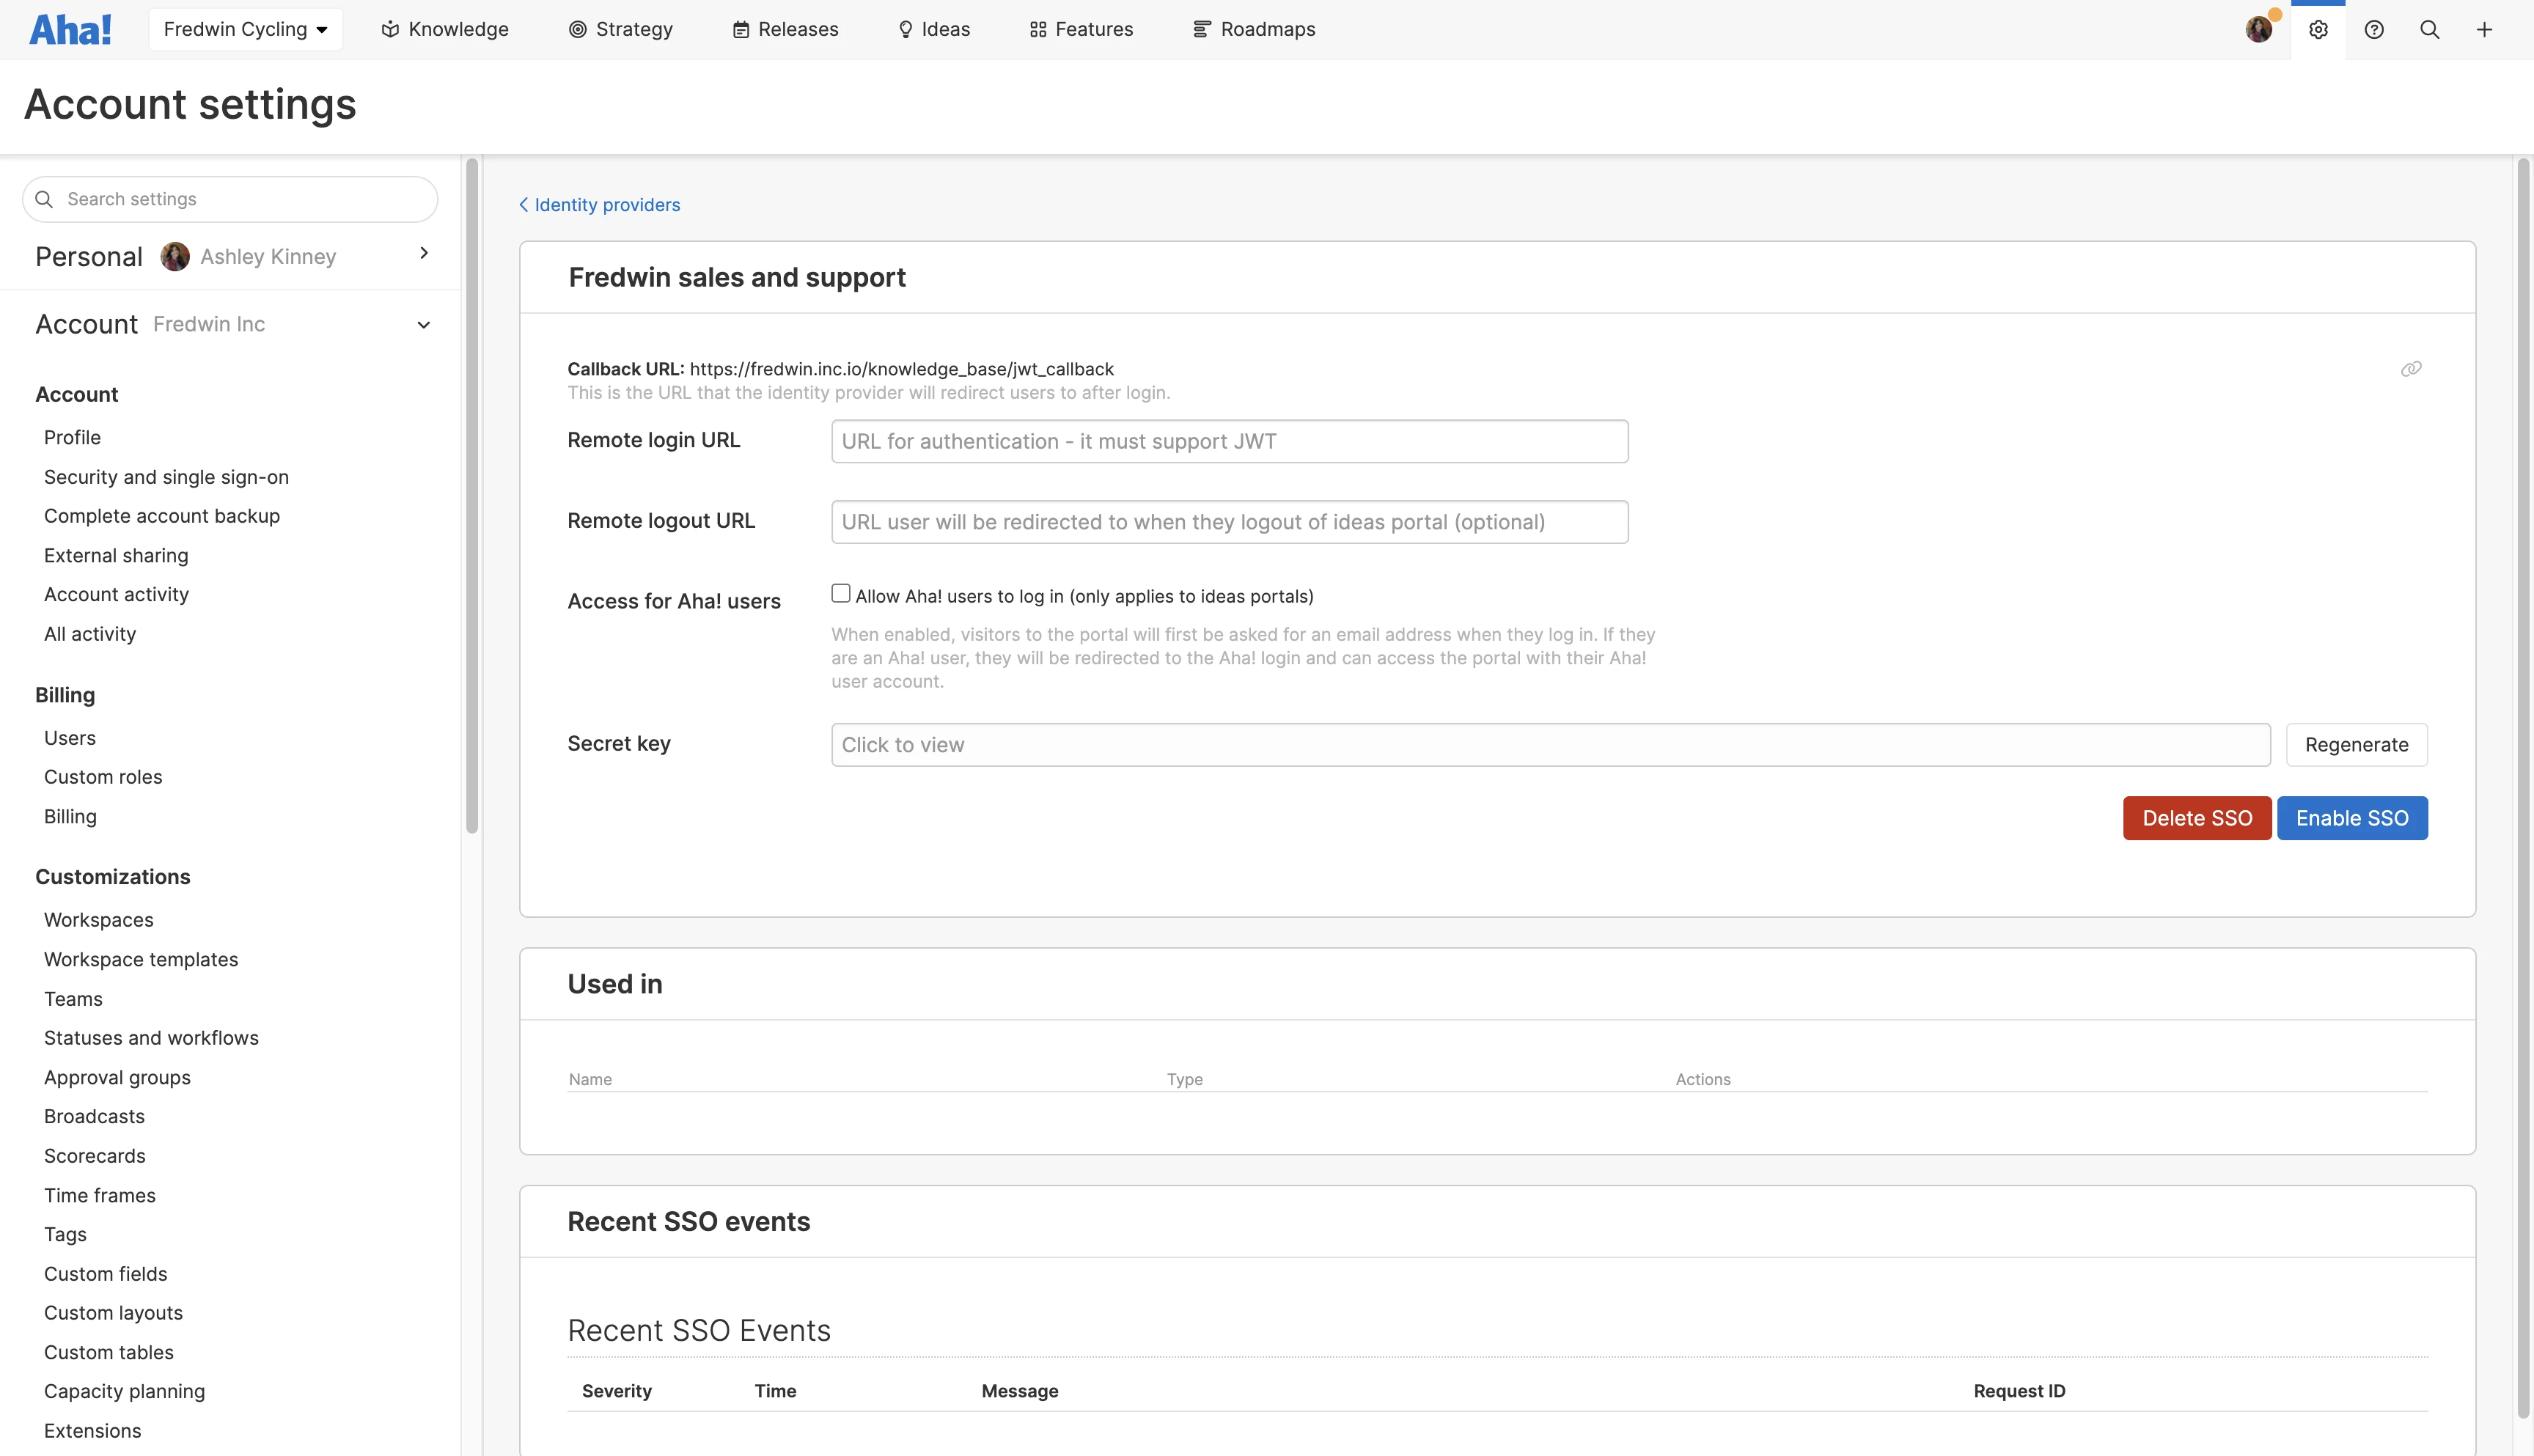Image resolution: width=2534 pixels, height=1456 pixels.
Task: Click the Delete SSO button
Action: 2197,818
